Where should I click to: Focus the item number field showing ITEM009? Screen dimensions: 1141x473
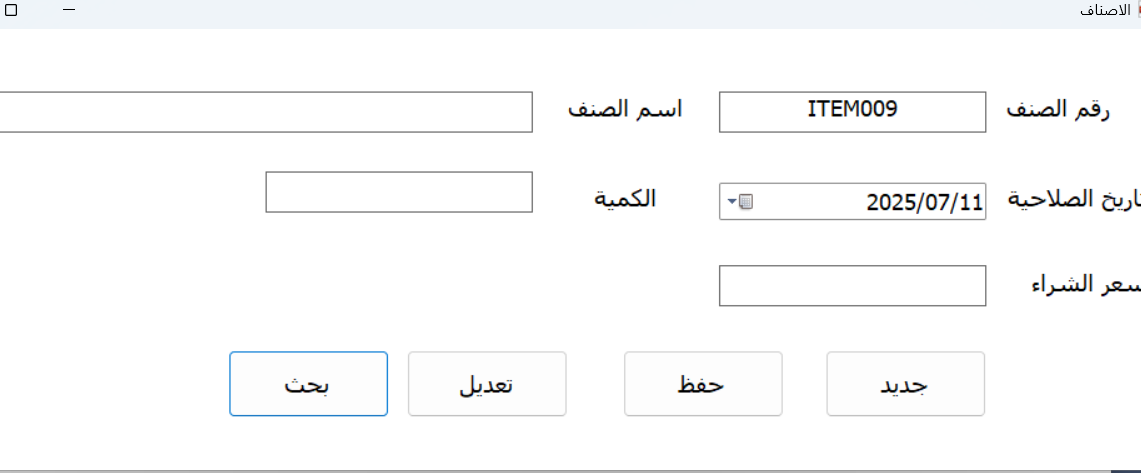point(852,111)
